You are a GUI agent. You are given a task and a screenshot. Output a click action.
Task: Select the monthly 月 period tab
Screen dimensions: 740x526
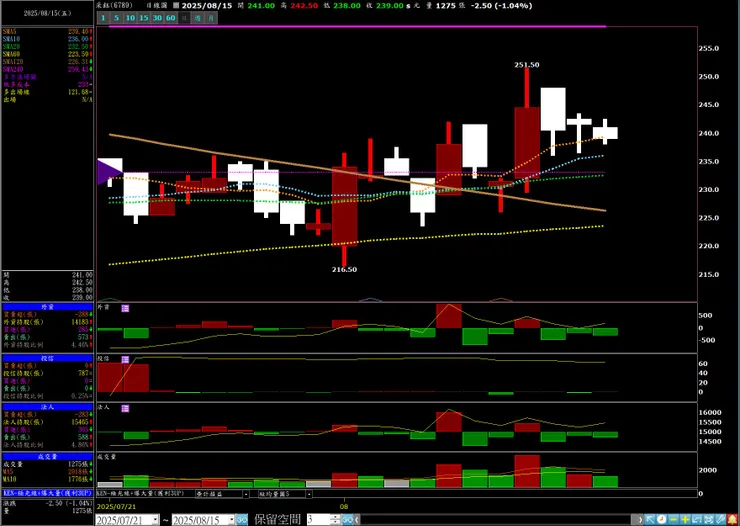tap(212, 18)
